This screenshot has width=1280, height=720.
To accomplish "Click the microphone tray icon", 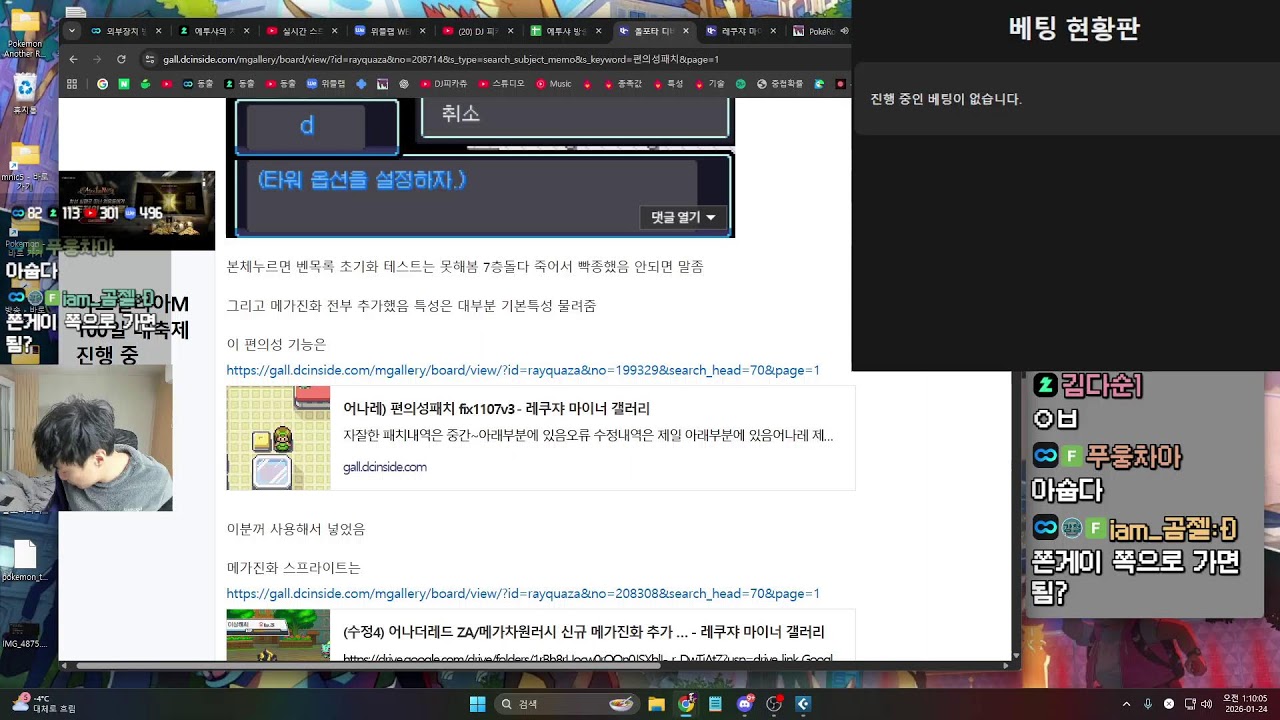I will (x=1148, y=704).
